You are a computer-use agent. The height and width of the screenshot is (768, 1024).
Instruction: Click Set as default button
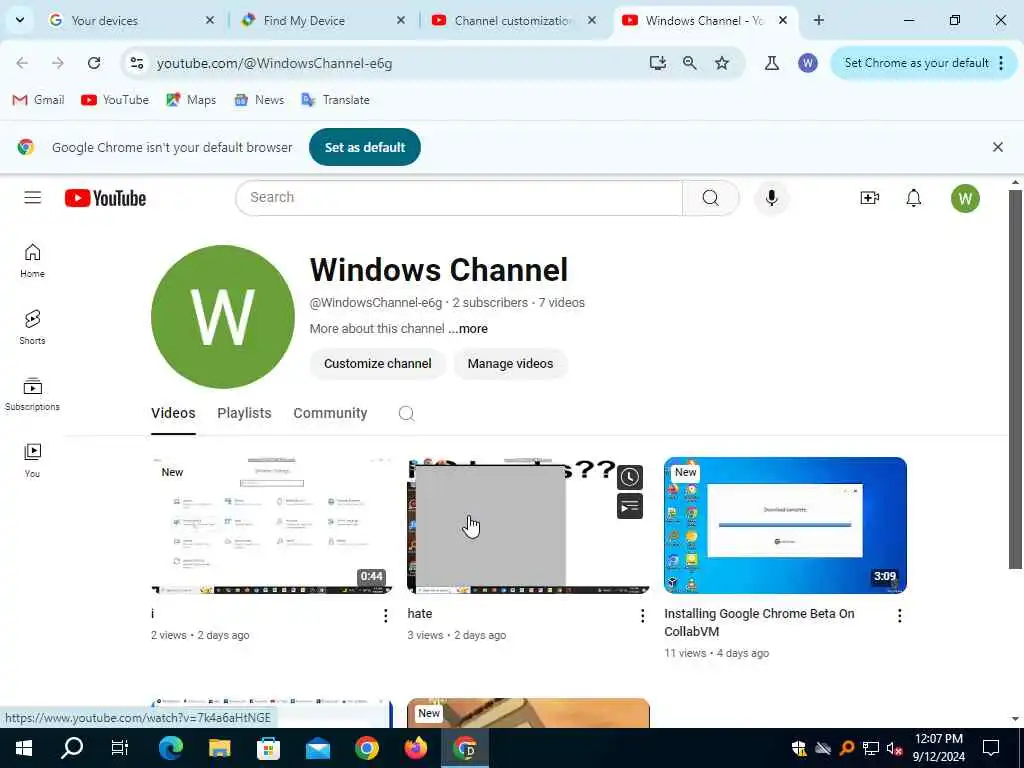pyautogui.click(x=364, y=147)
